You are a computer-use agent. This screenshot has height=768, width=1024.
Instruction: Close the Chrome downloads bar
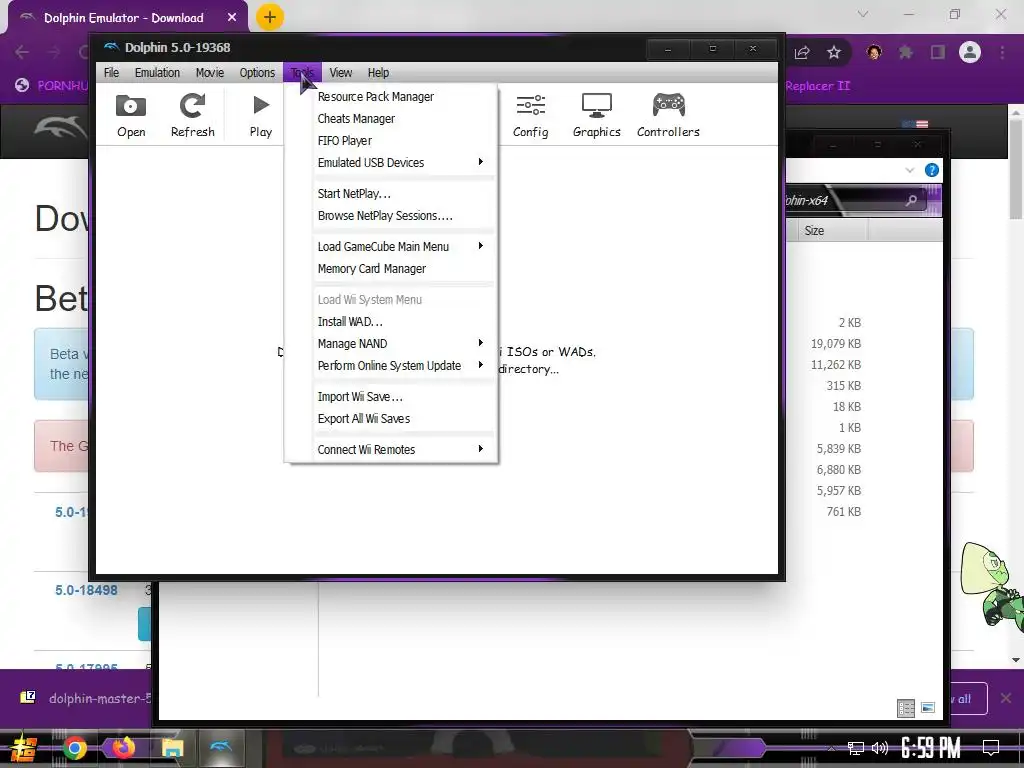click(1006, 698)
